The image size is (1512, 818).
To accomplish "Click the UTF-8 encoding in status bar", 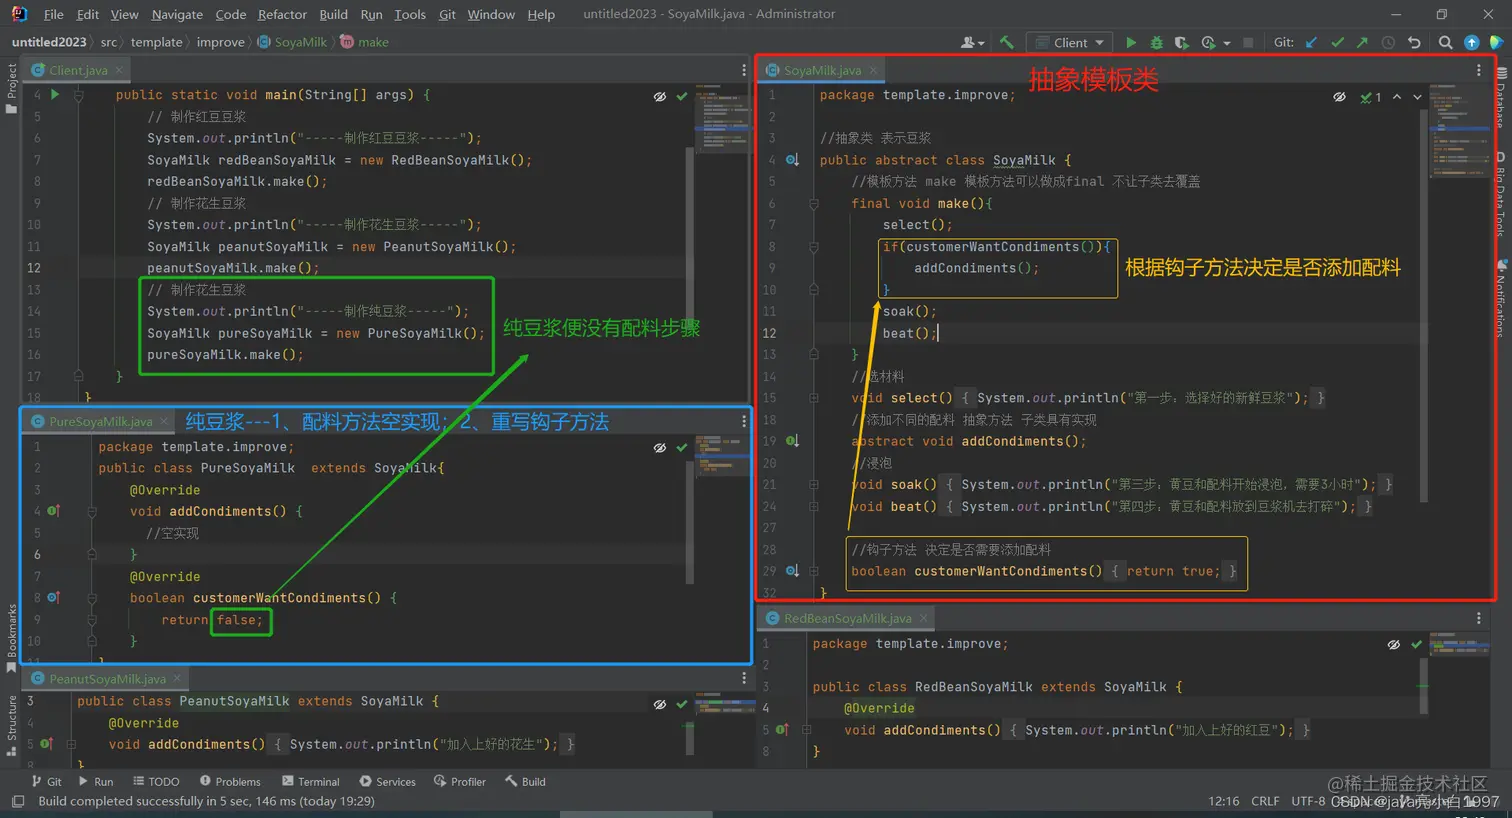I will coord(1308,801).
